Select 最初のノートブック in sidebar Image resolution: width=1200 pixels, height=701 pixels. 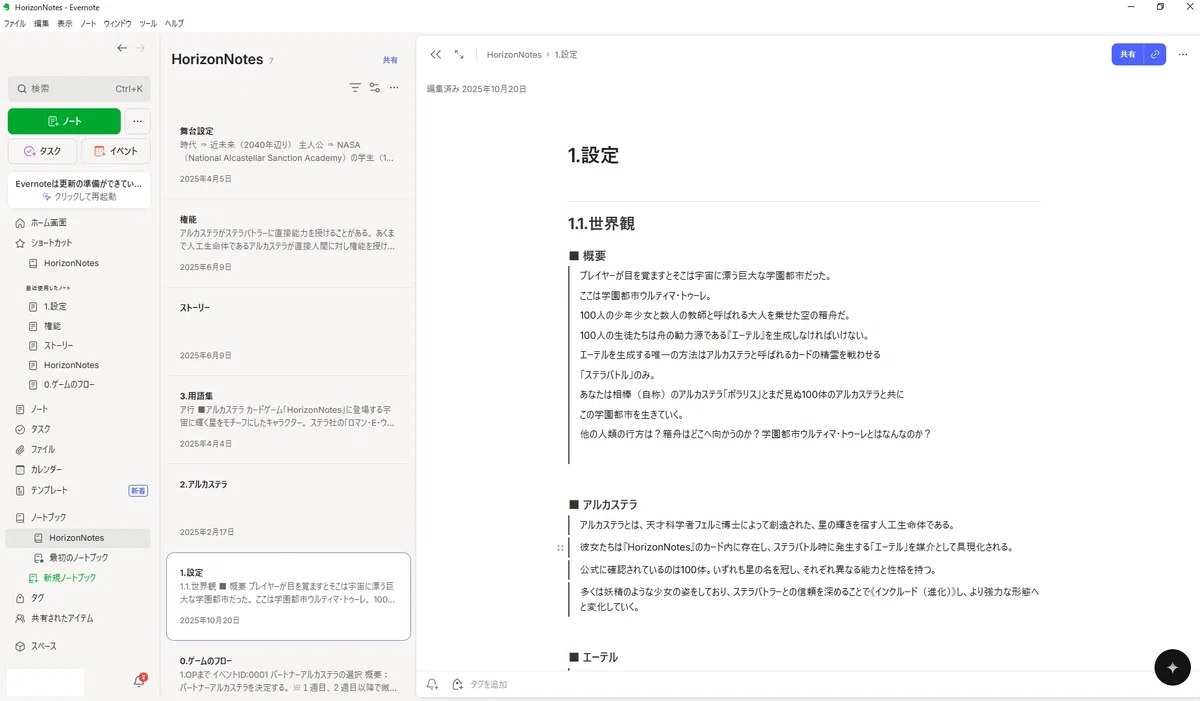click(79, 557)
